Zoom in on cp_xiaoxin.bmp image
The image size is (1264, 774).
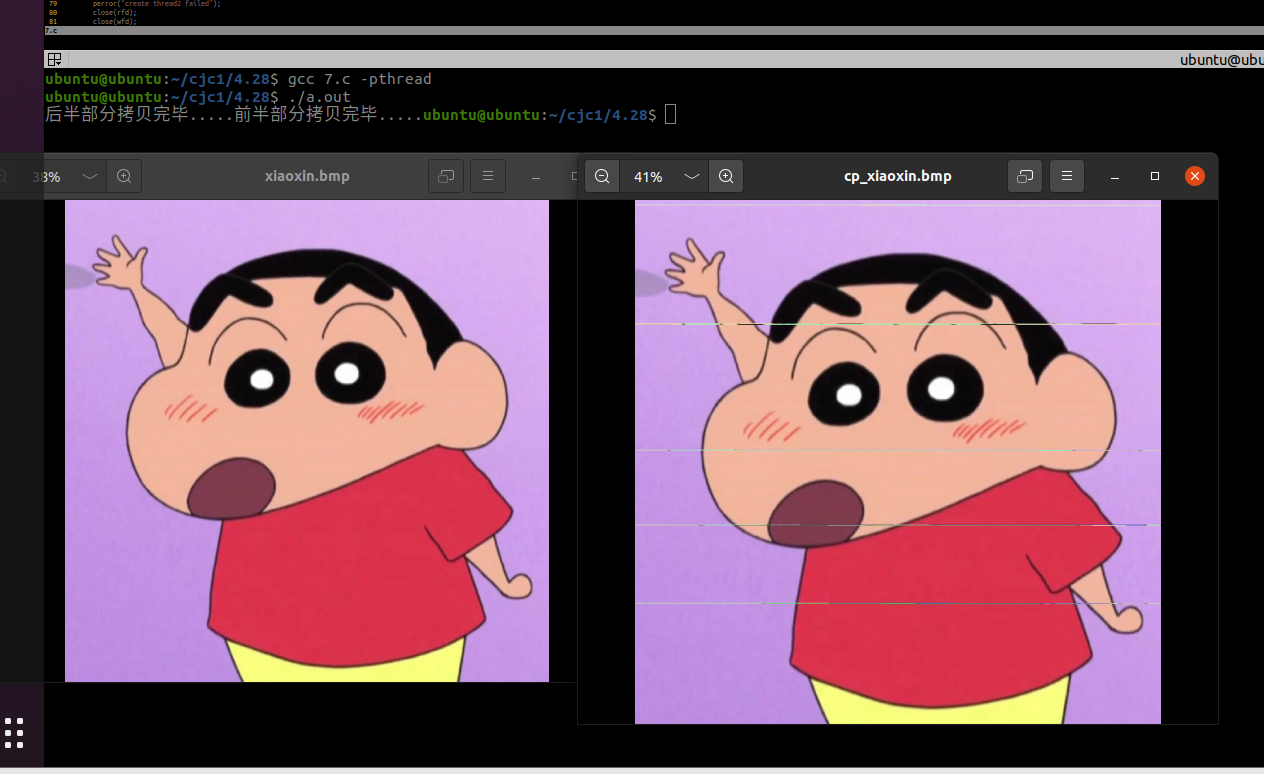(x=726, y=176)
